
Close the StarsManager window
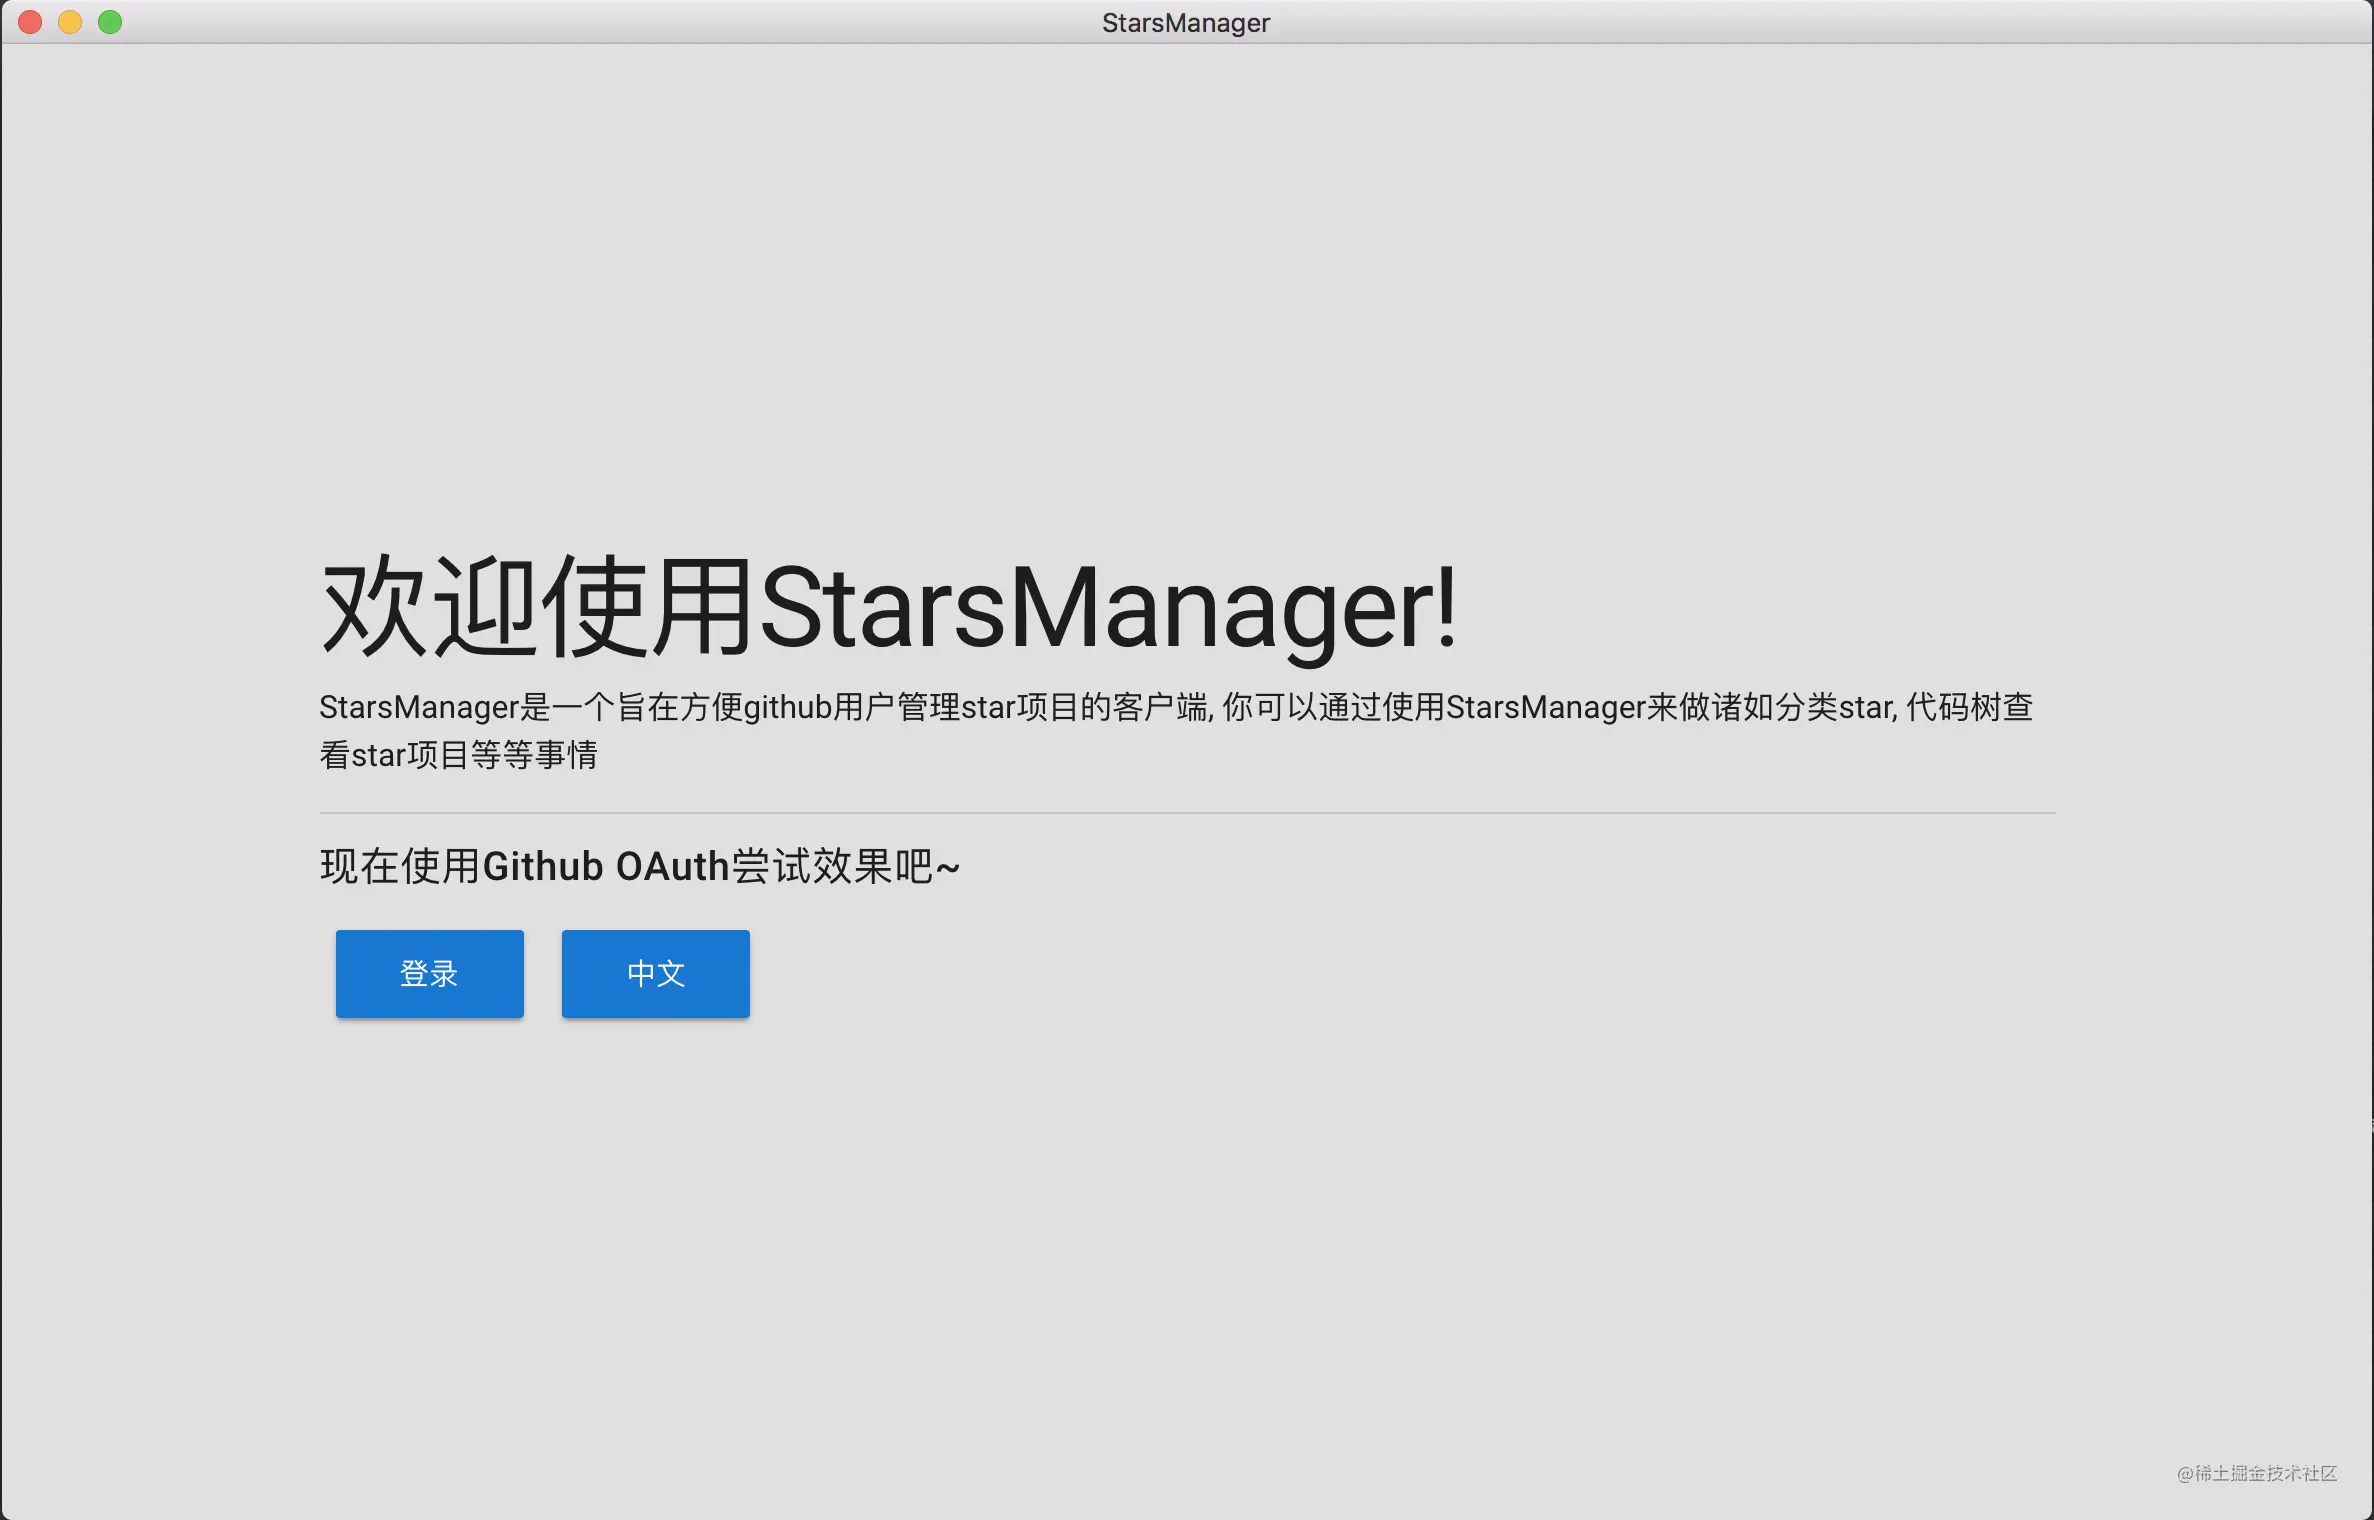pos(30,22)
